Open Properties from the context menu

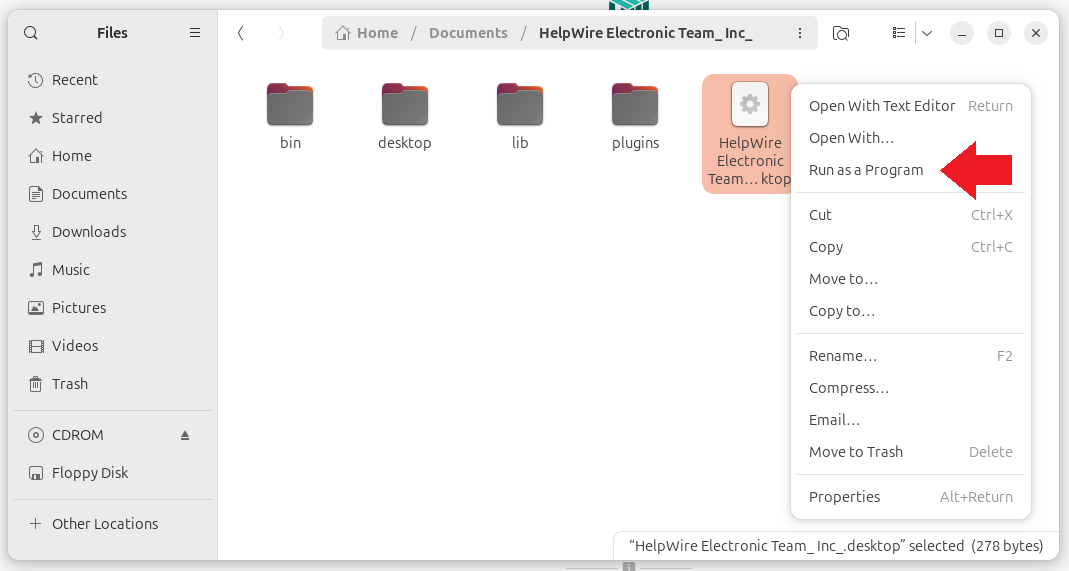coord(911,497)
